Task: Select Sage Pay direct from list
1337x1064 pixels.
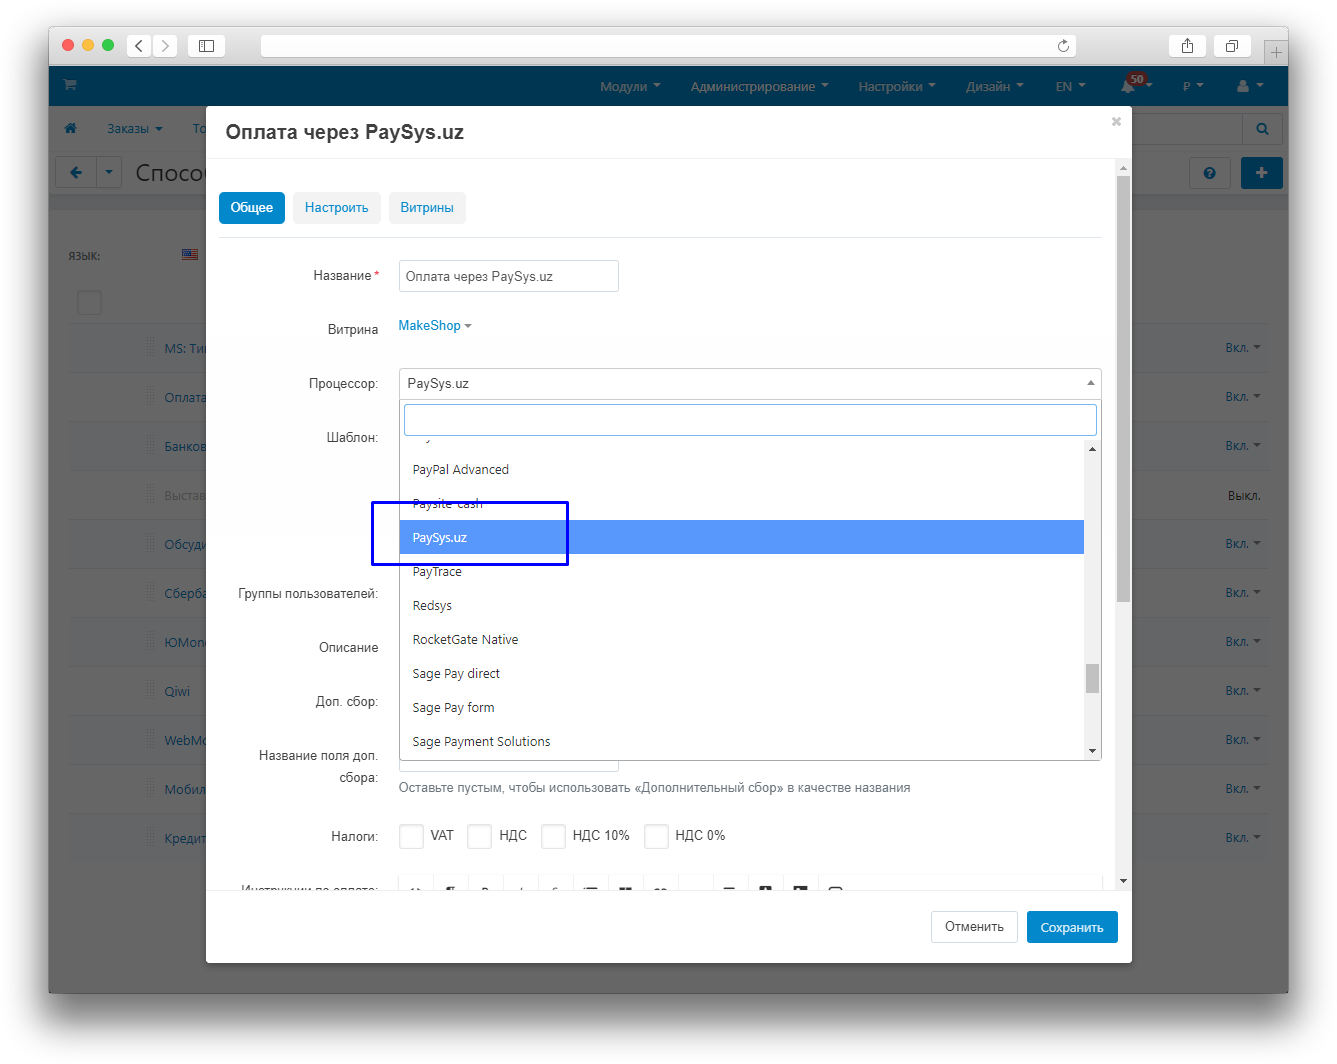Action: click(x=456, y=674)
